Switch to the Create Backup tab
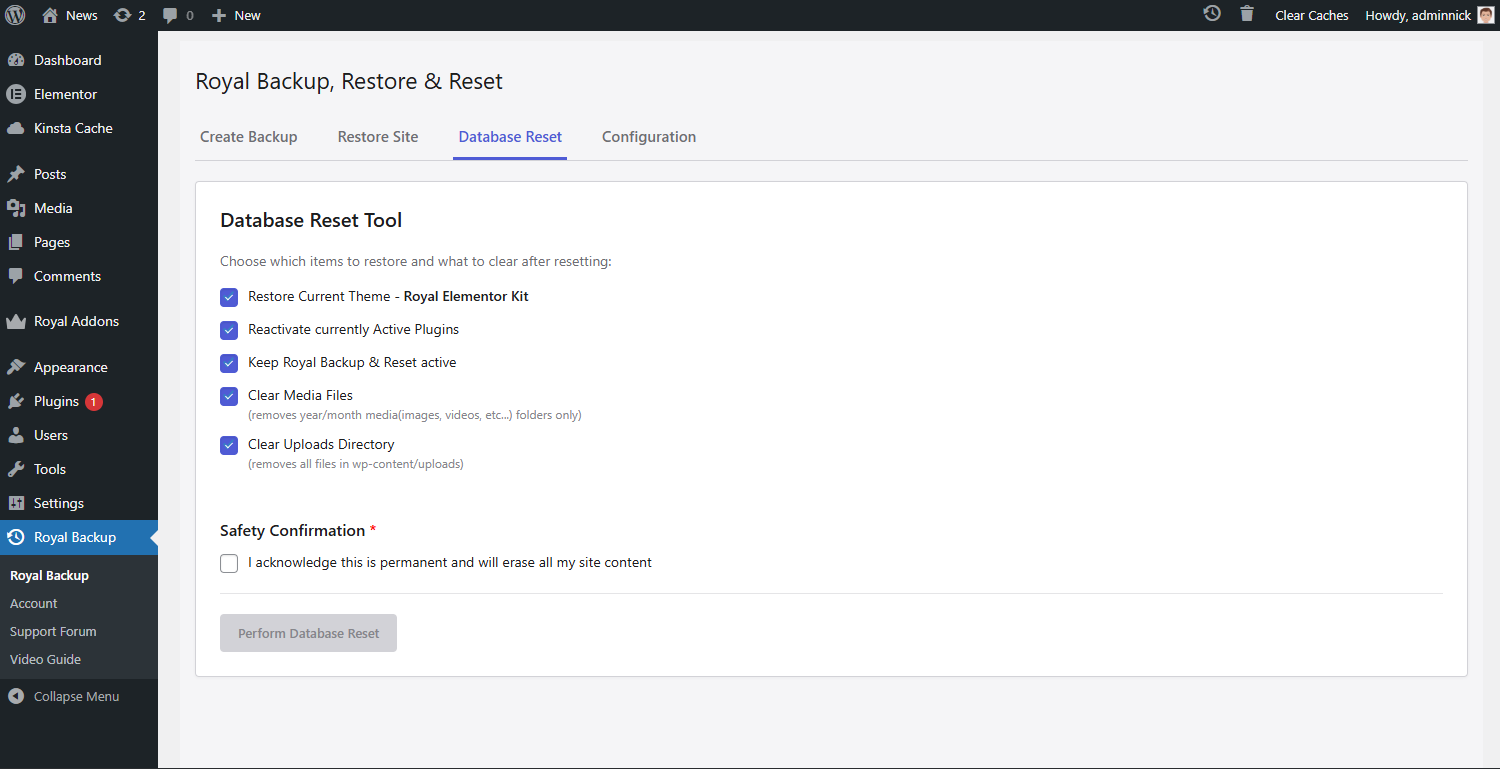Viewport: 1500px width, 769px height. [x=248, y=137]
